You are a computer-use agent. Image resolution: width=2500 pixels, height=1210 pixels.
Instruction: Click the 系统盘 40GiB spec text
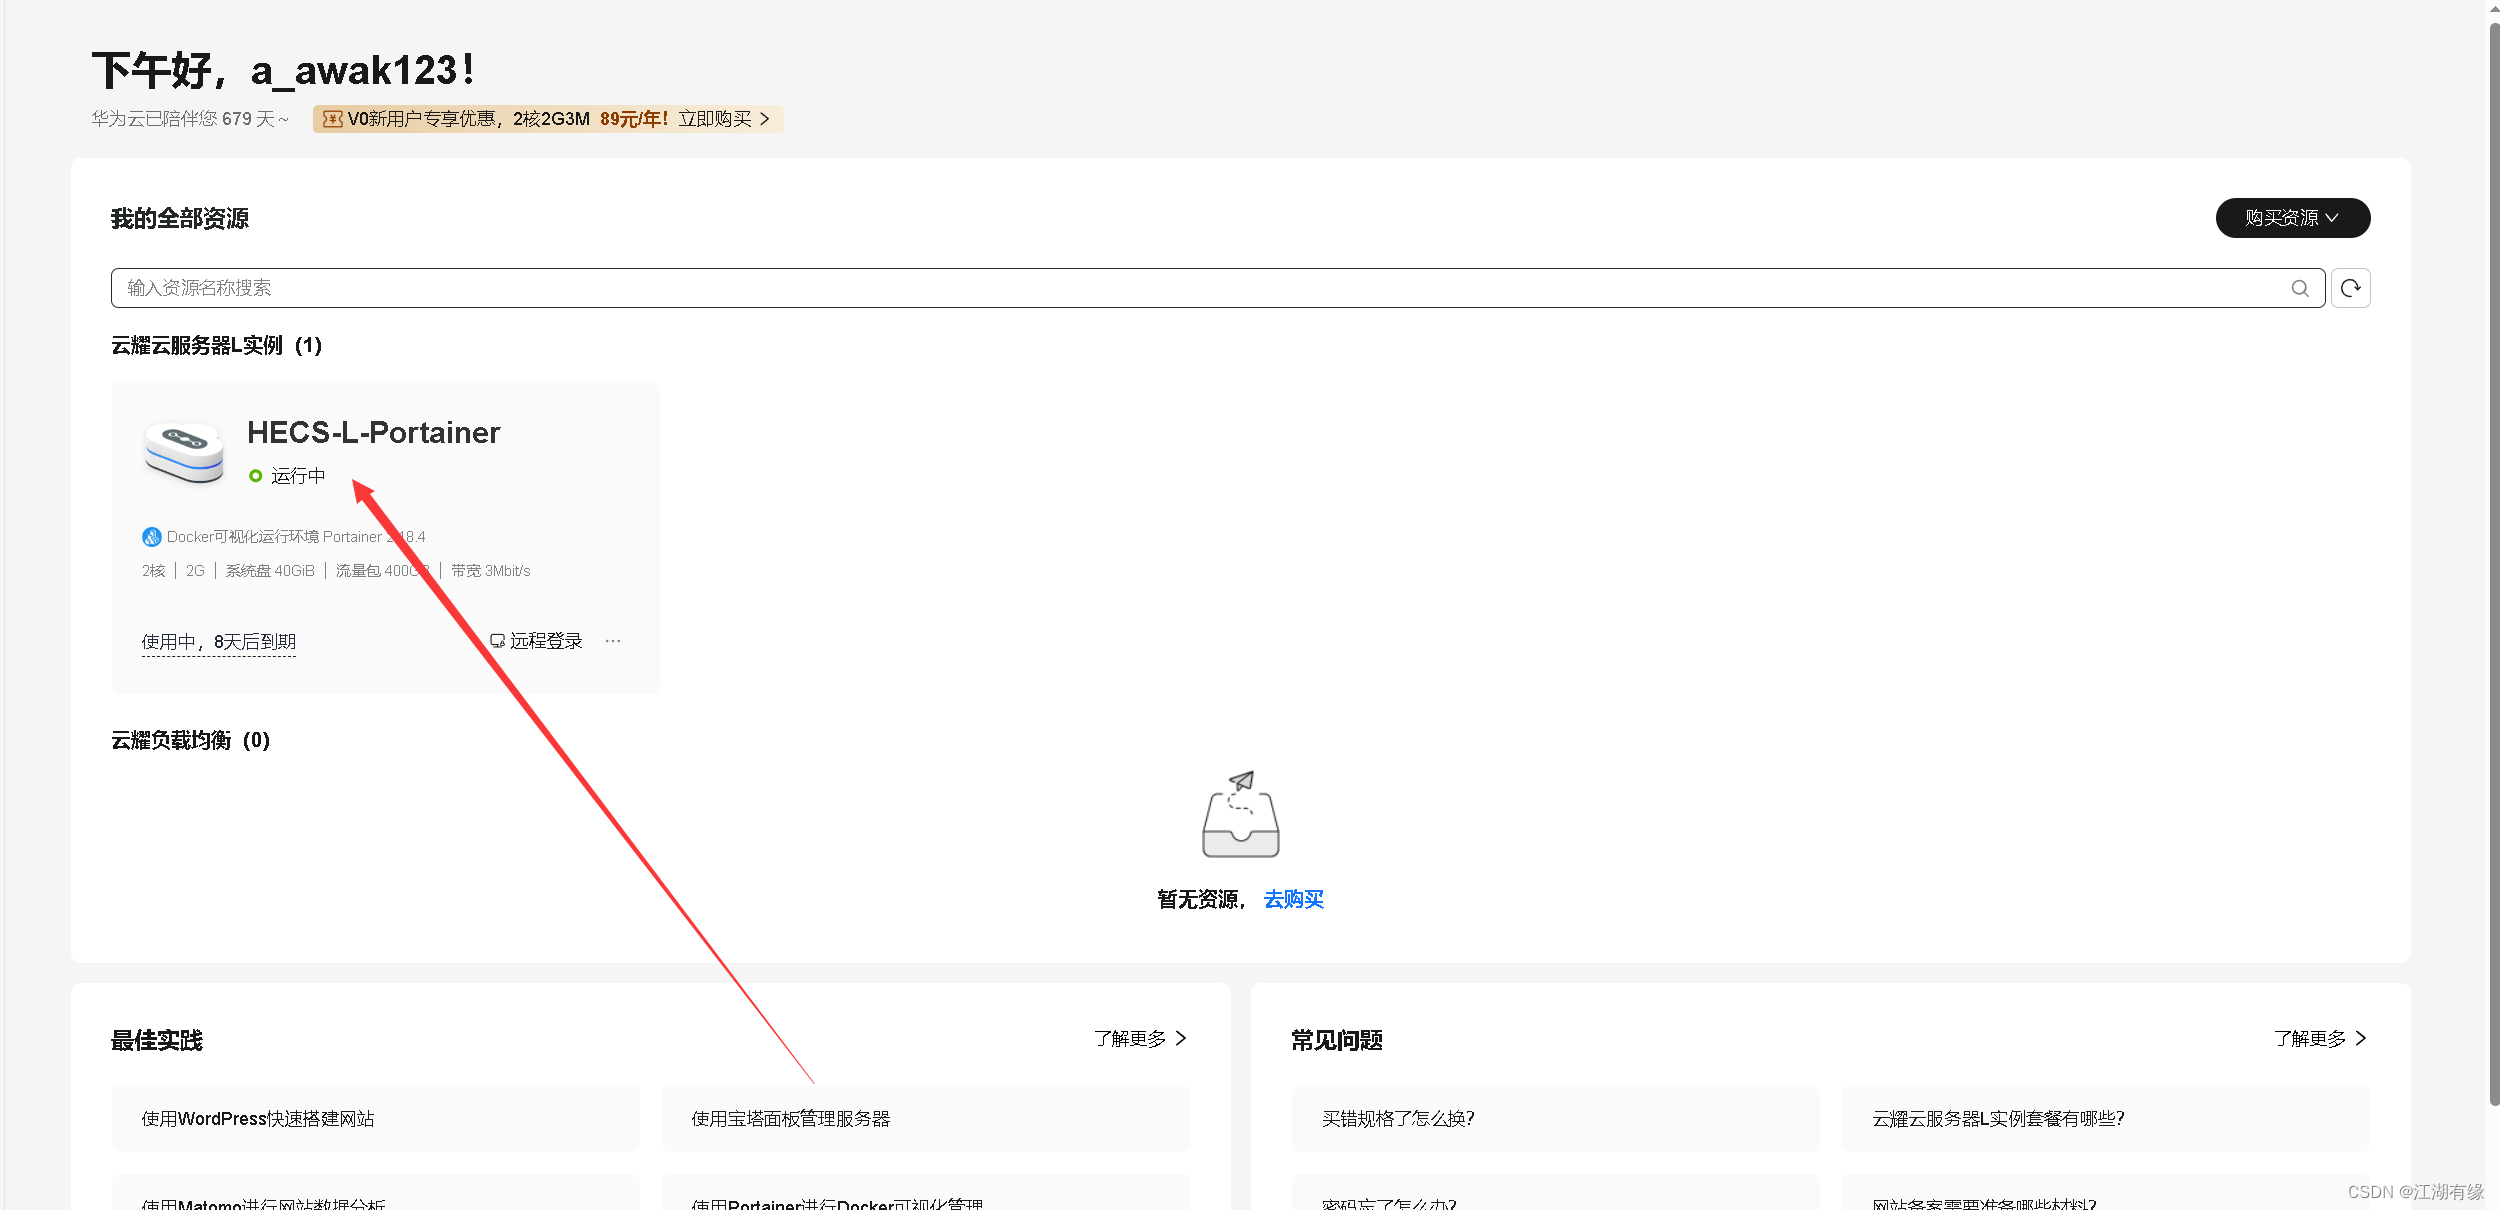click(x=270, y=571)
